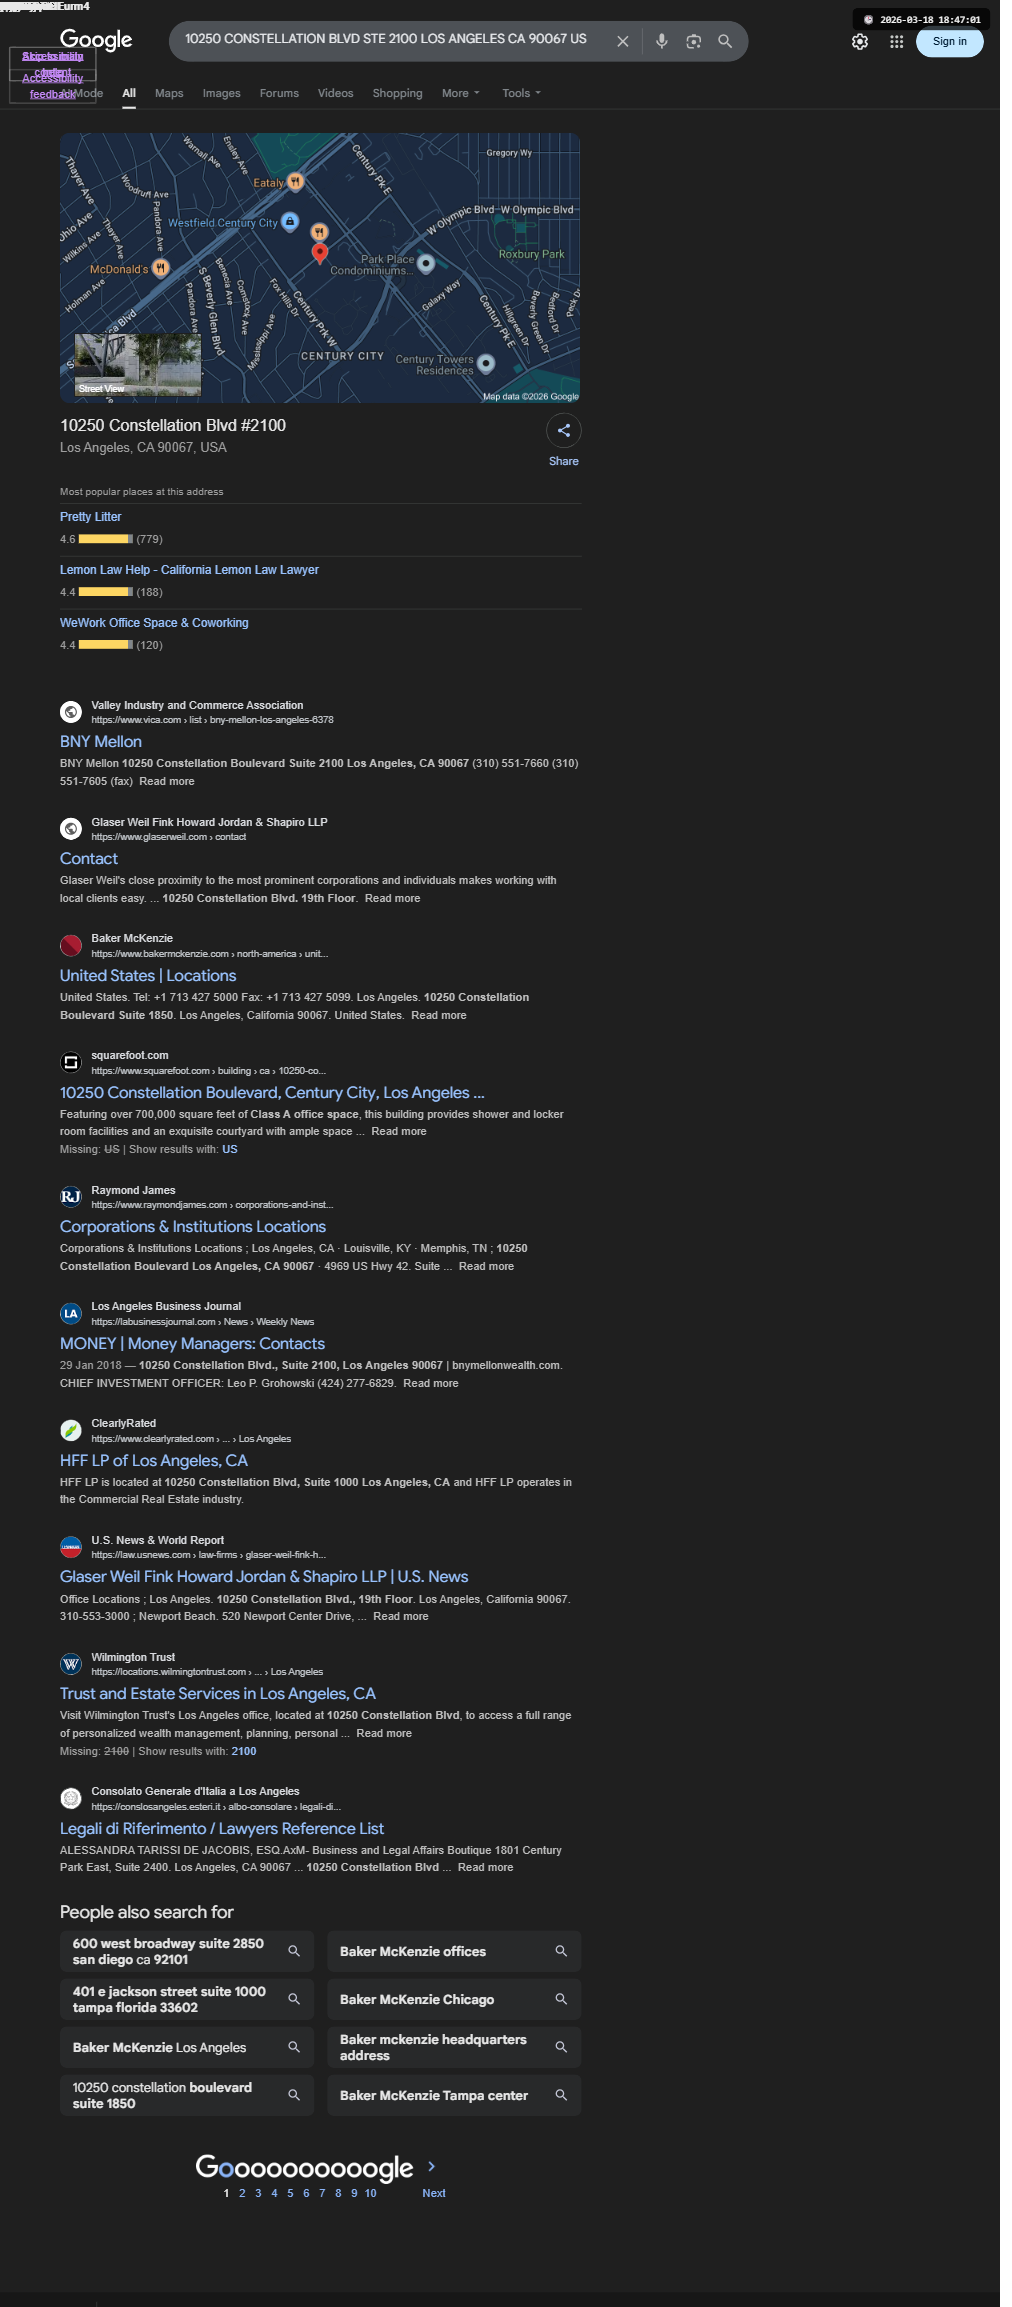This screenshot has width=1012, height=2307.
Task: Search Baker McKenzie Chicago suggestion
Action: (454, 1999)
